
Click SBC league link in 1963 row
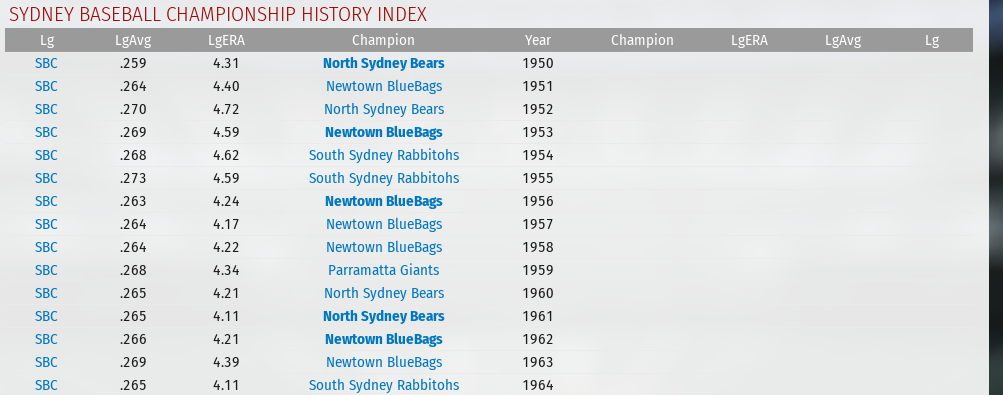[x=46, y=362]
